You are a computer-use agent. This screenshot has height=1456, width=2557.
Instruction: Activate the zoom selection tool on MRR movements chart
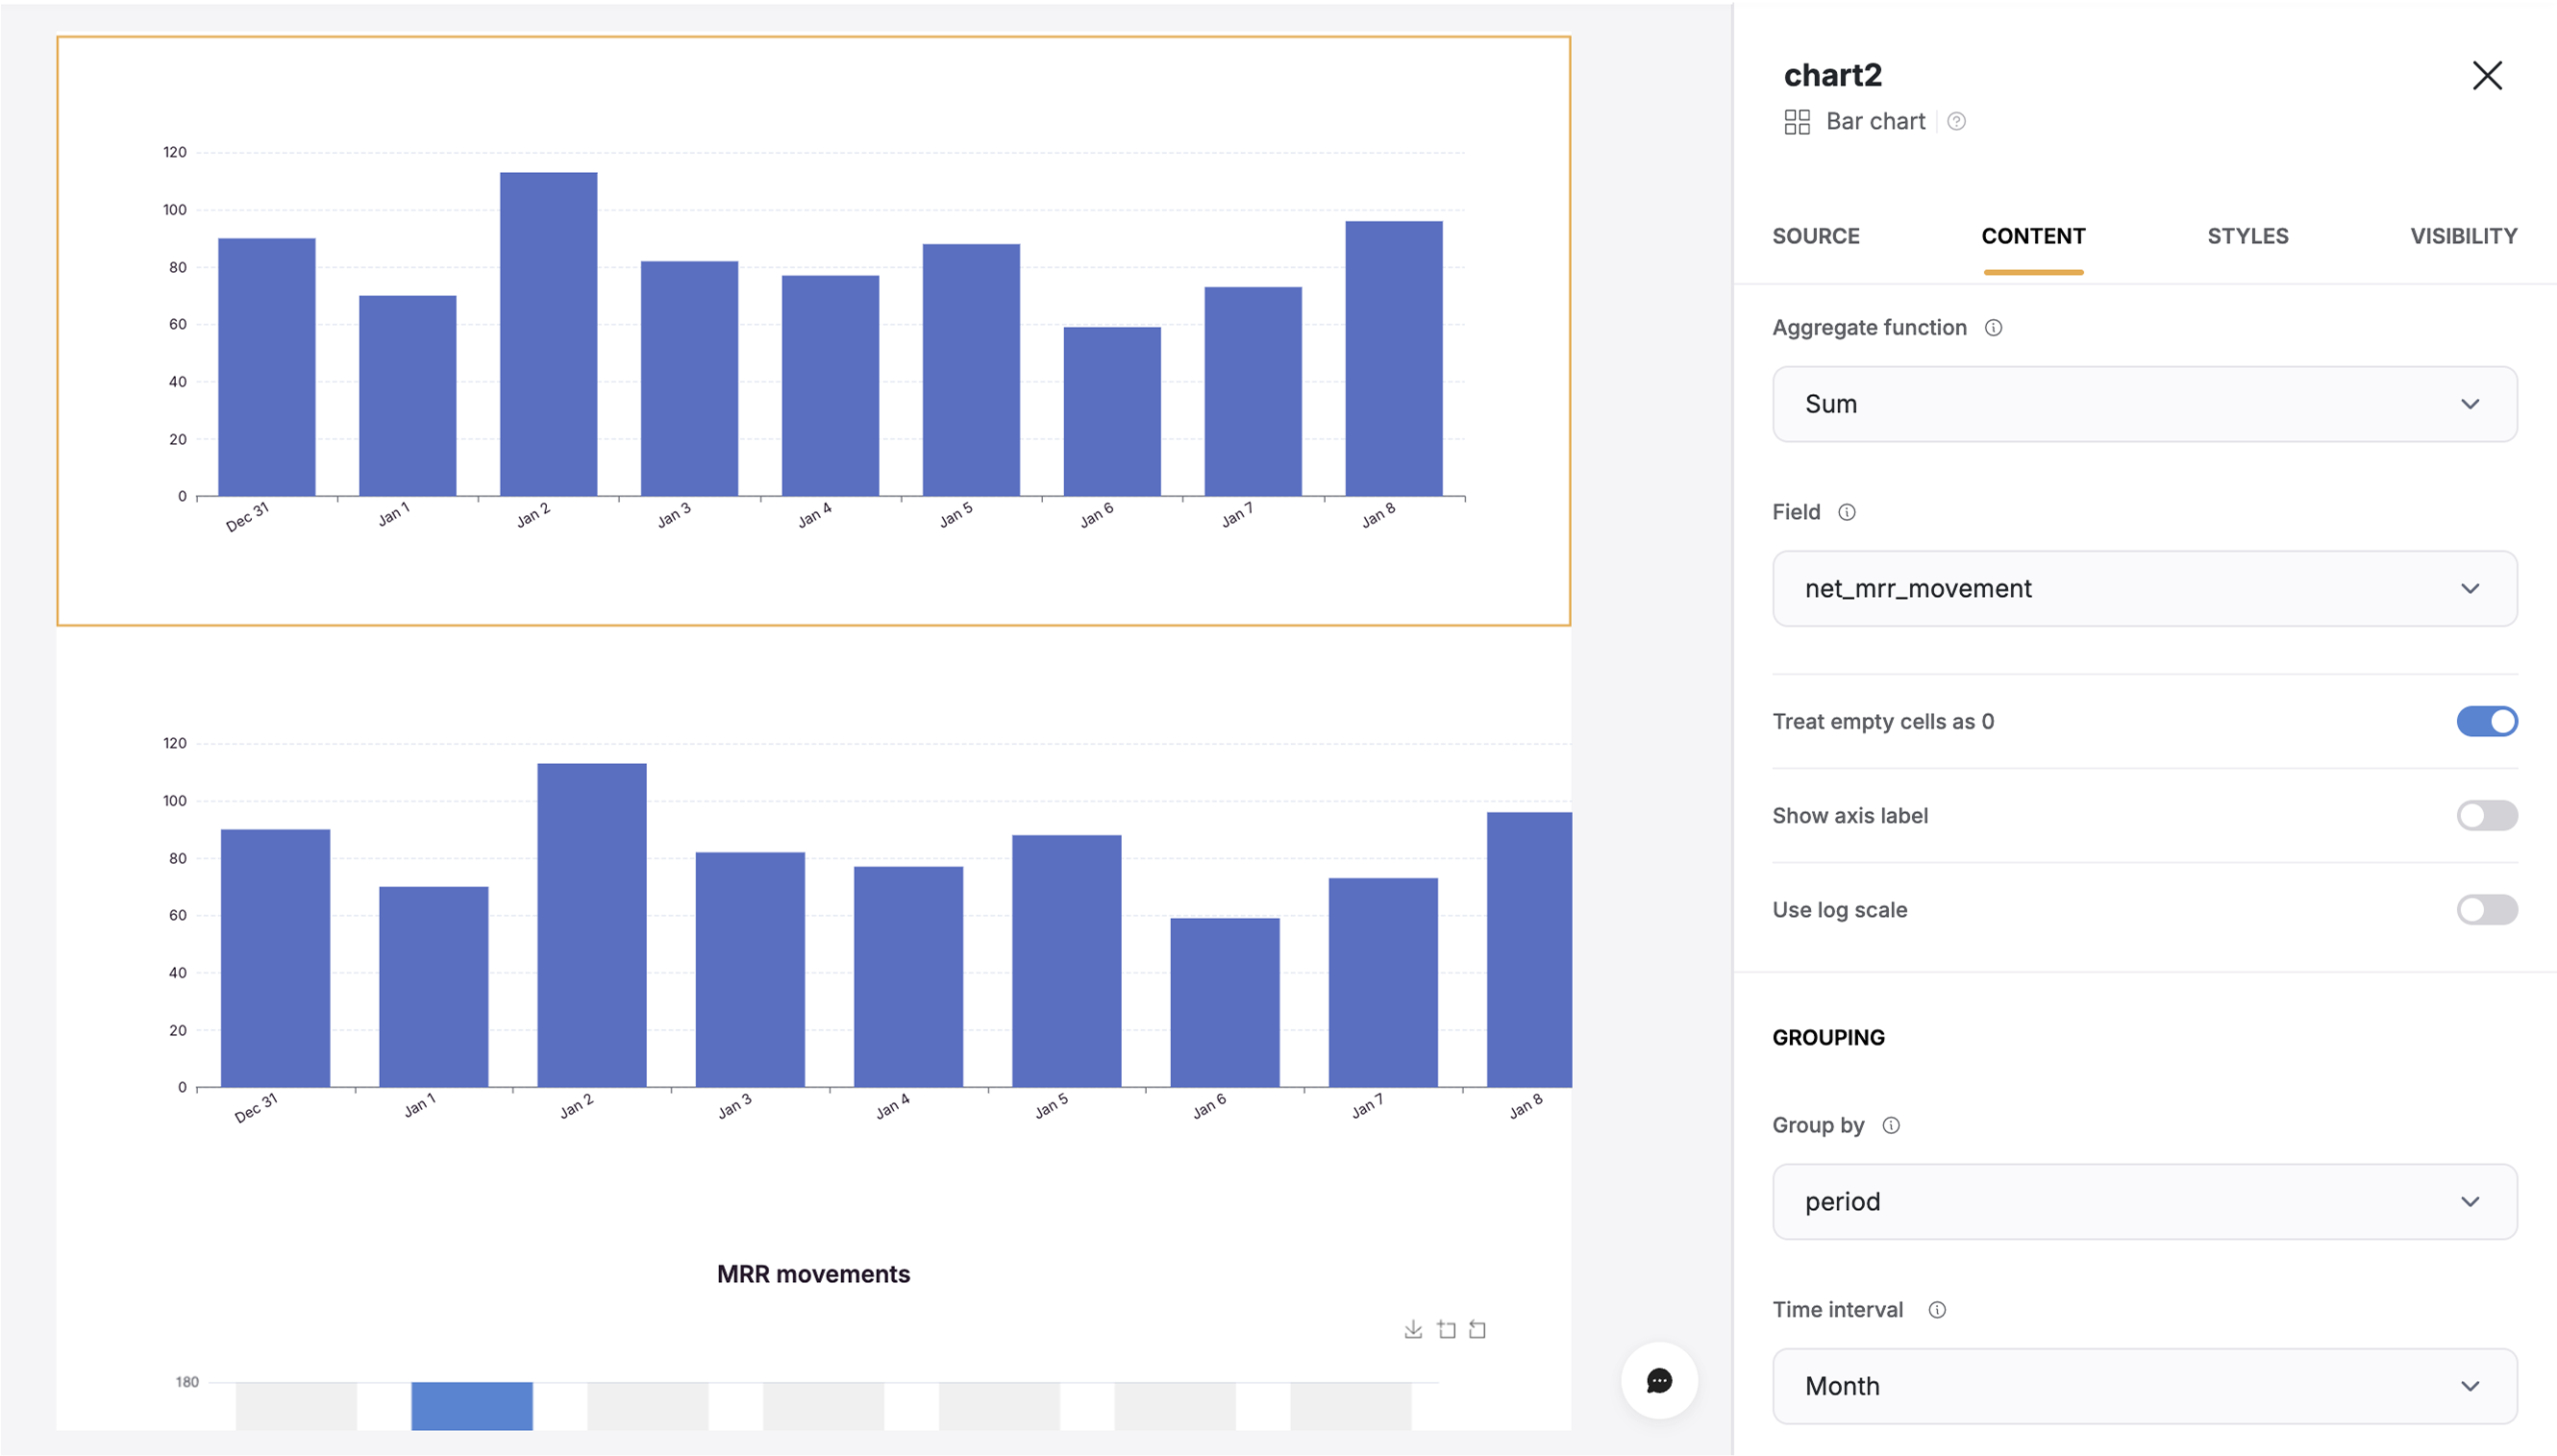[1446, 1329]
